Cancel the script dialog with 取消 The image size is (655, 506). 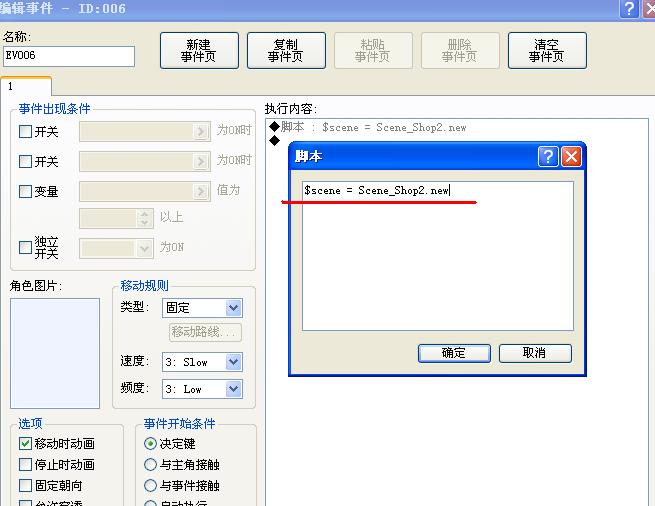(x=535, y=353)
